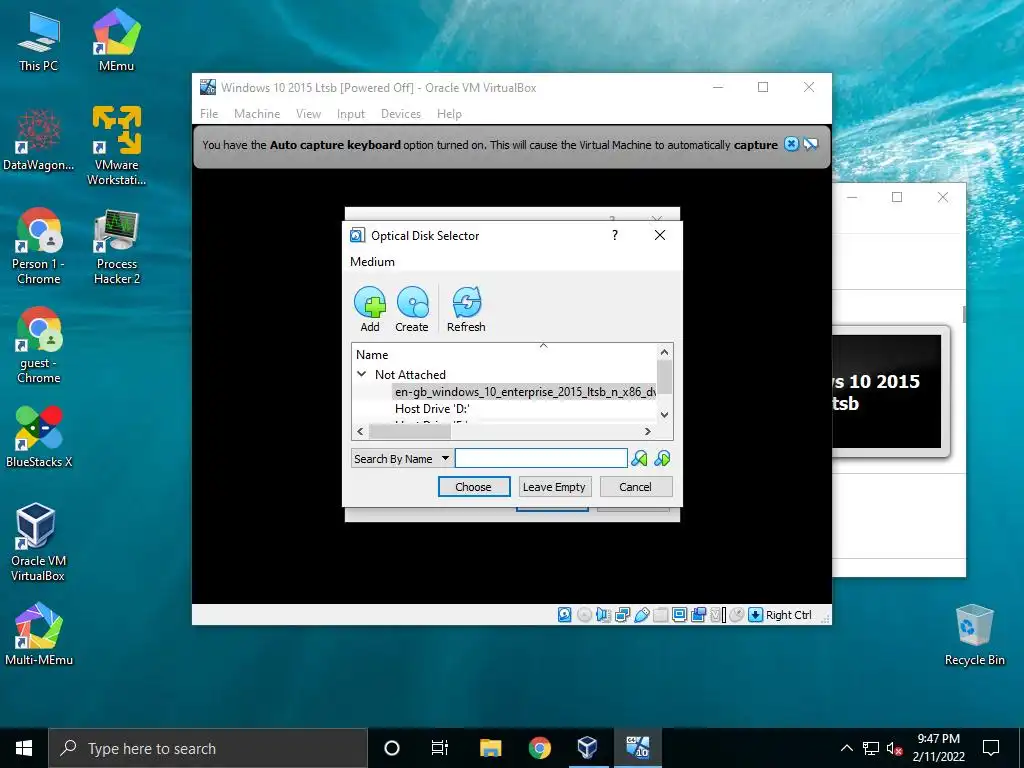This screenshot has width=1024, height=768.
Task: Open guest - Chrome desktop shortcut
Action: [x=39, y=345]
